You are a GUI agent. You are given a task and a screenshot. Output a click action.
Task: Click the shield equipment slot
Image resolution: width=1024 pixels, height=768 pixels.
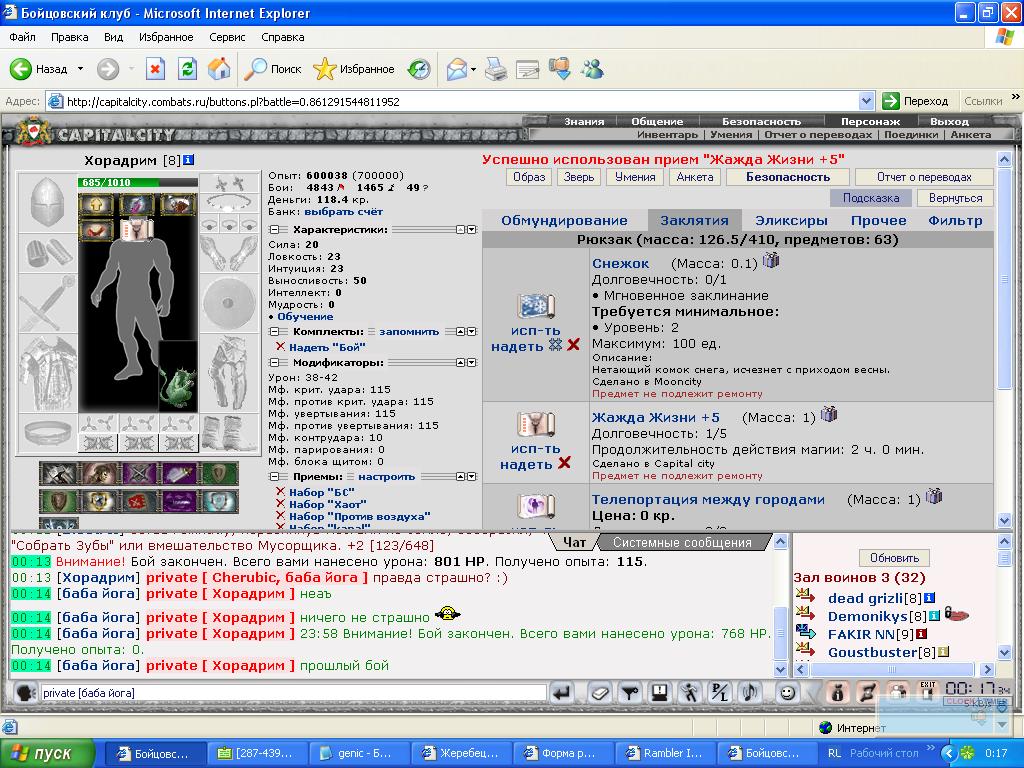(226, 301)
